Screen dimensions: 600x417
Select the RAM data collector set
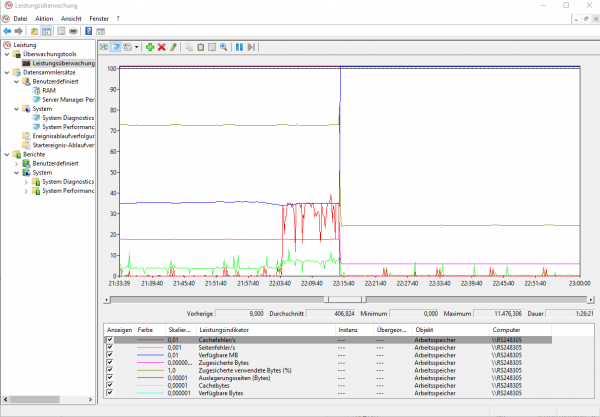tap(49, 90)
